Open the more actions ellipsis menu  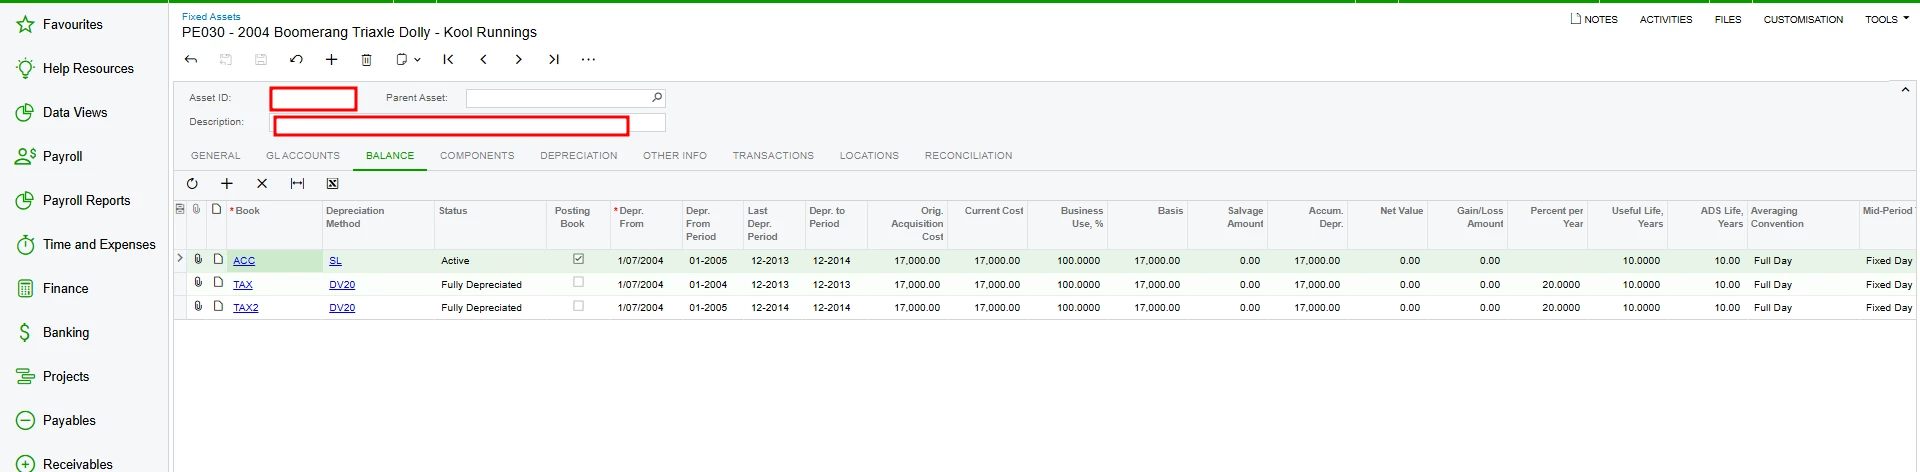(x=588, y=60)
